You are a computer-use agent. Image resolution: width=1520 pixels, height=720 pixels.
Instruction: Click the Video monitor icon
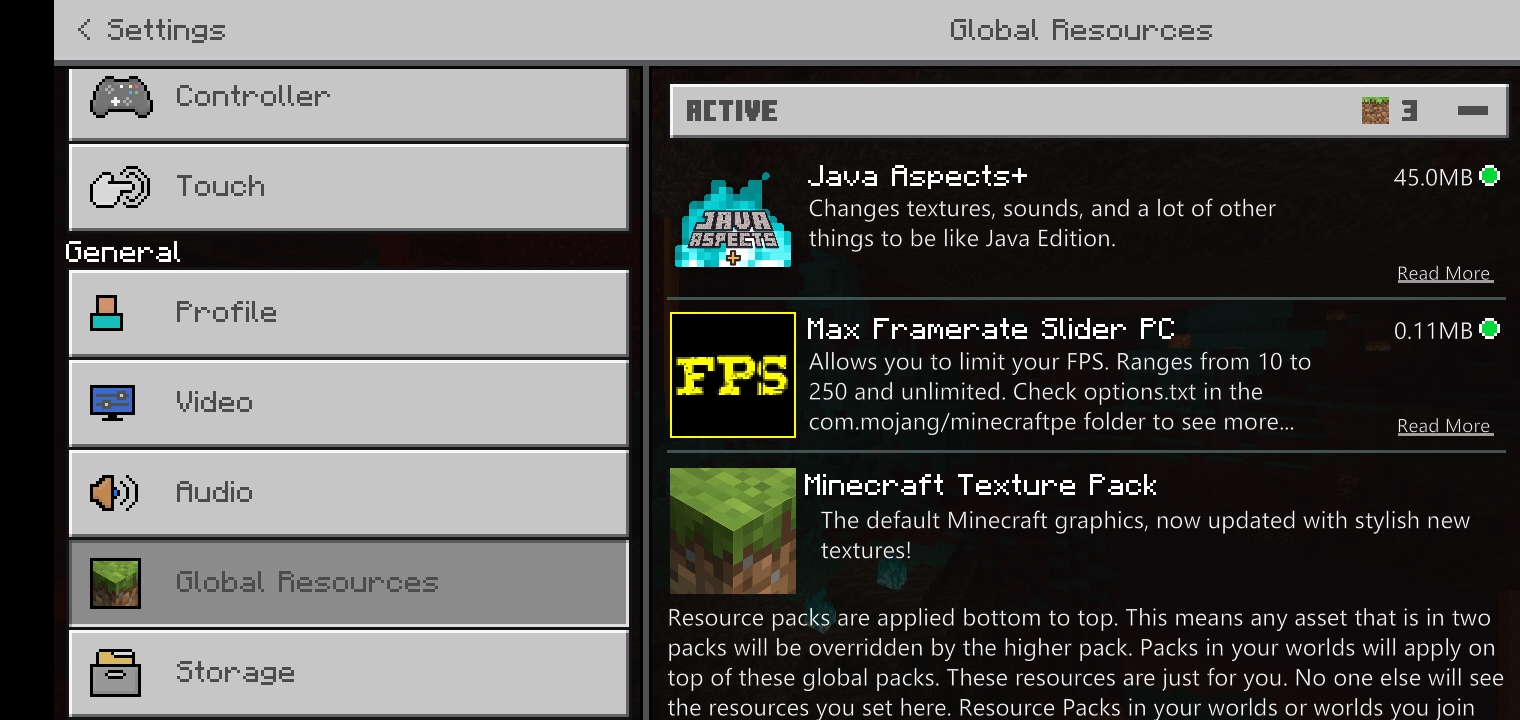[112, 402]
